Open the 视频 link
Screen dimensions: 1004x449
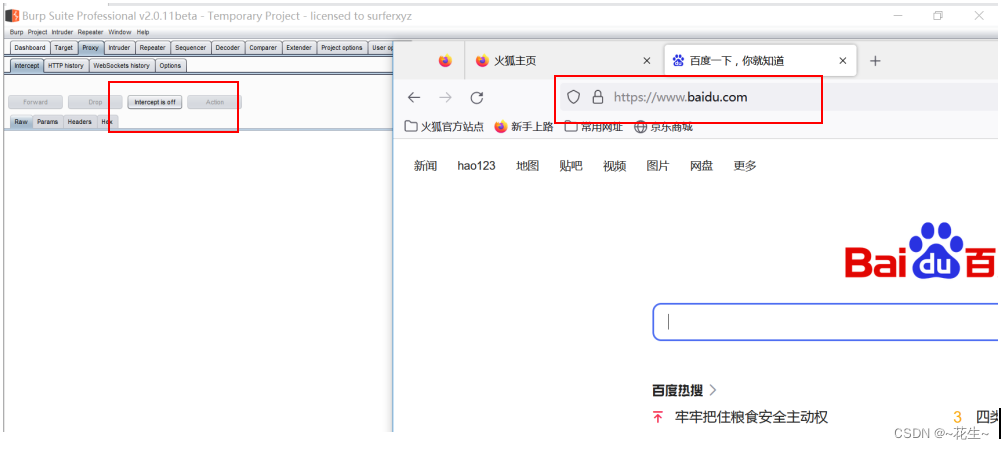click(x=614, y=166)
